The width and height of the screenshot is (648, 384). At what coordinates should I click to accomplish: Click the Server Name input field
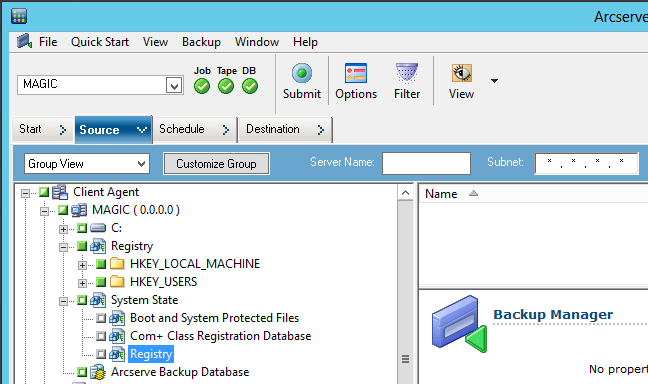426,163
